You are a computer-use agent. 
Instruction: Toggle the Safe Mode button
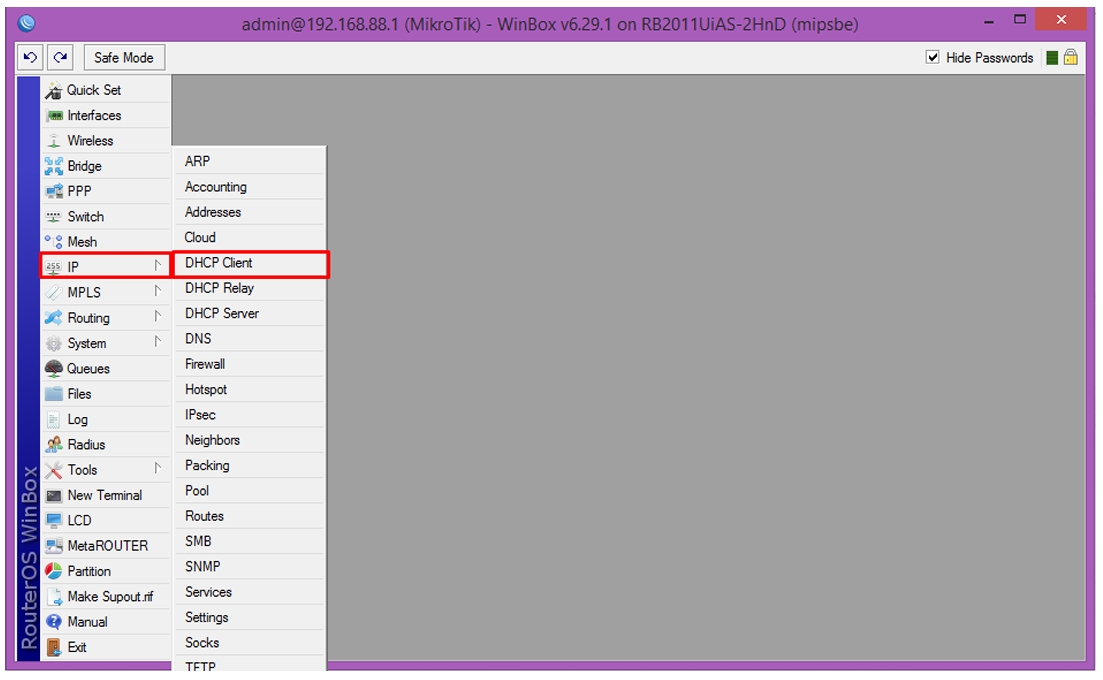pos(125,58)
